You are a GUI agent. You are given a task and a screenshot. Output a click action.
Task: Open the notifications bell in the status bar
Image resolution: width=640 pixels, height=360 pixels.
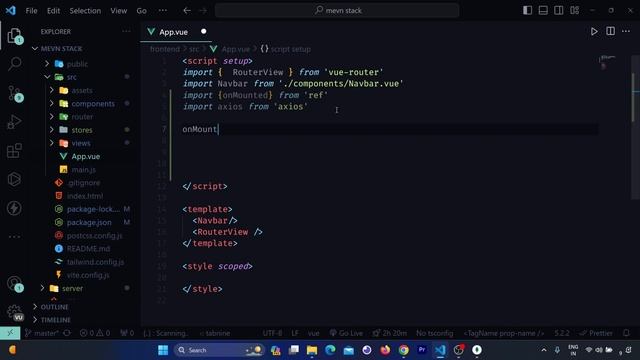627,333
